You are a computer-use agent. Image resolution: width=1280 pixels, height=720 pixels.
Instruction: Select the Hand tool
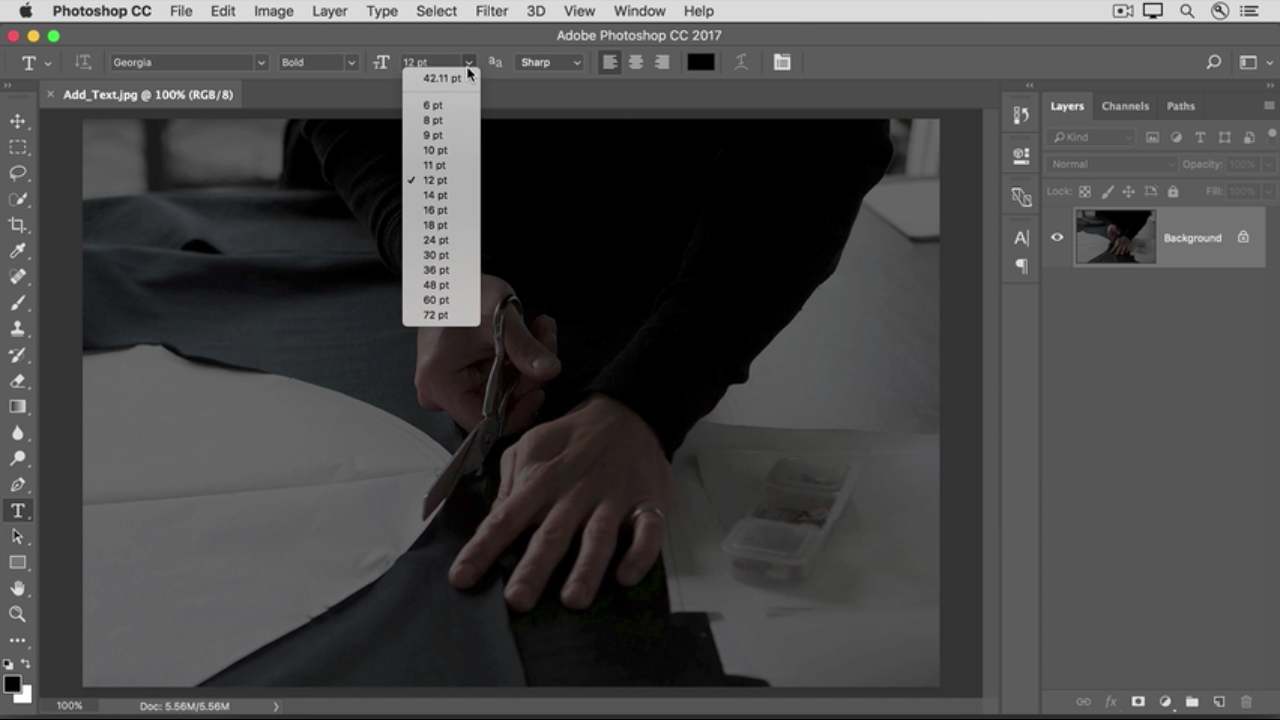[x=18, y=589]
